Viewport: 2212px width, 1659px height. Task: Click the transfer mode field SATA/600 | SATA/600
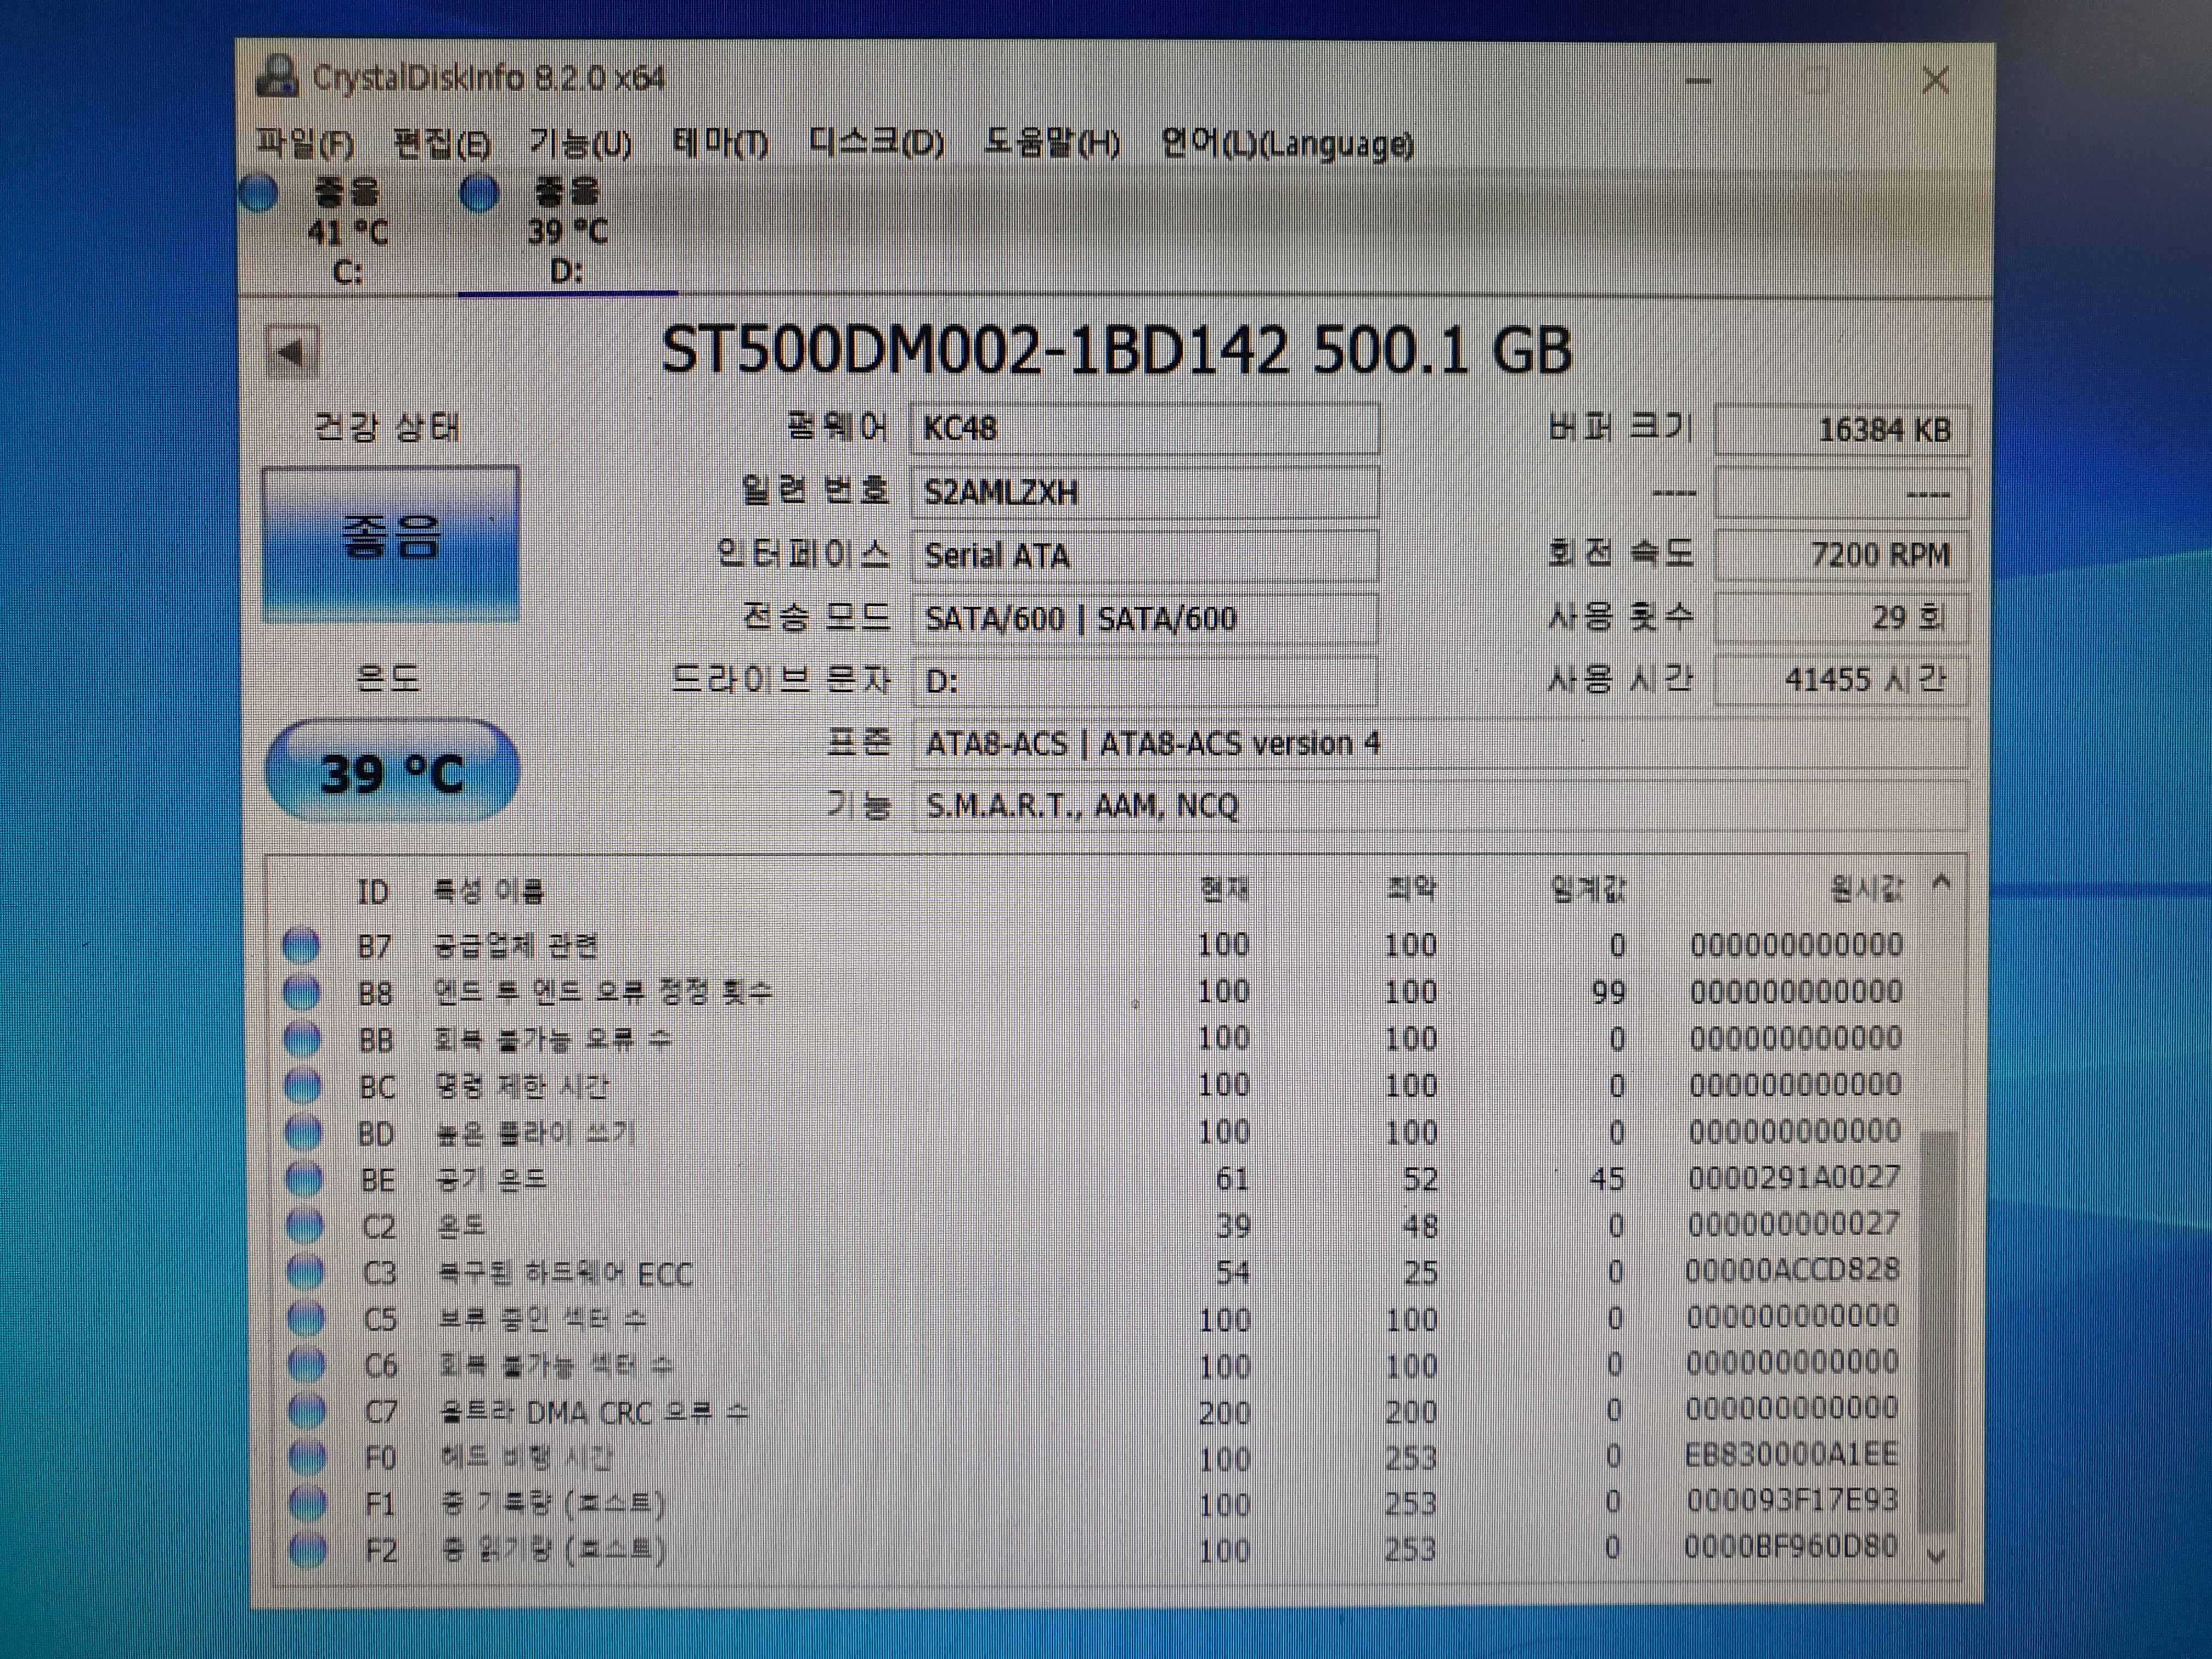(x=1145, y=618)
